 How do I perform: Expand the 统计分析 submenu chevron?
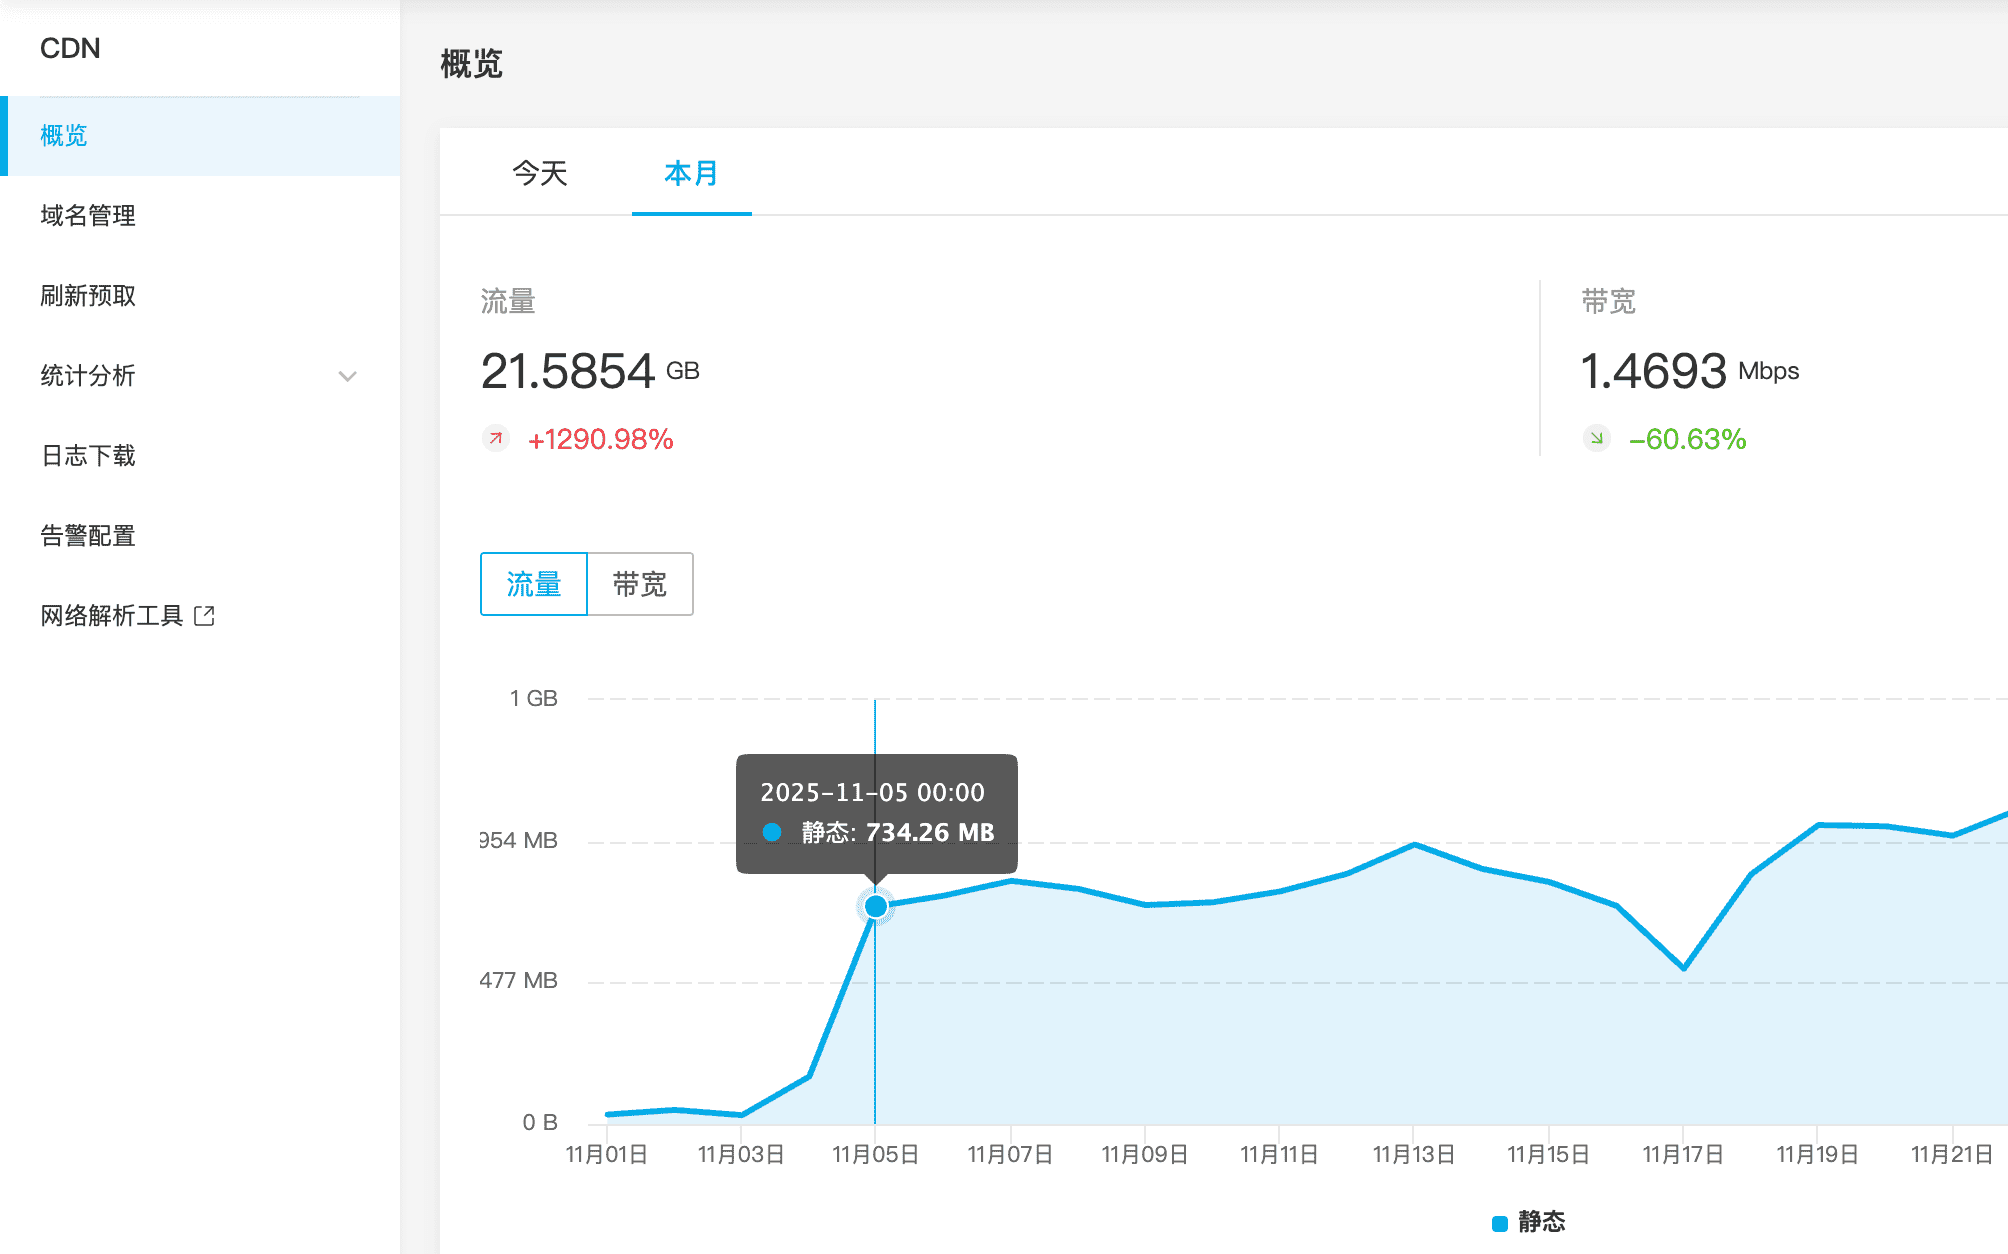tap(347, 376)
